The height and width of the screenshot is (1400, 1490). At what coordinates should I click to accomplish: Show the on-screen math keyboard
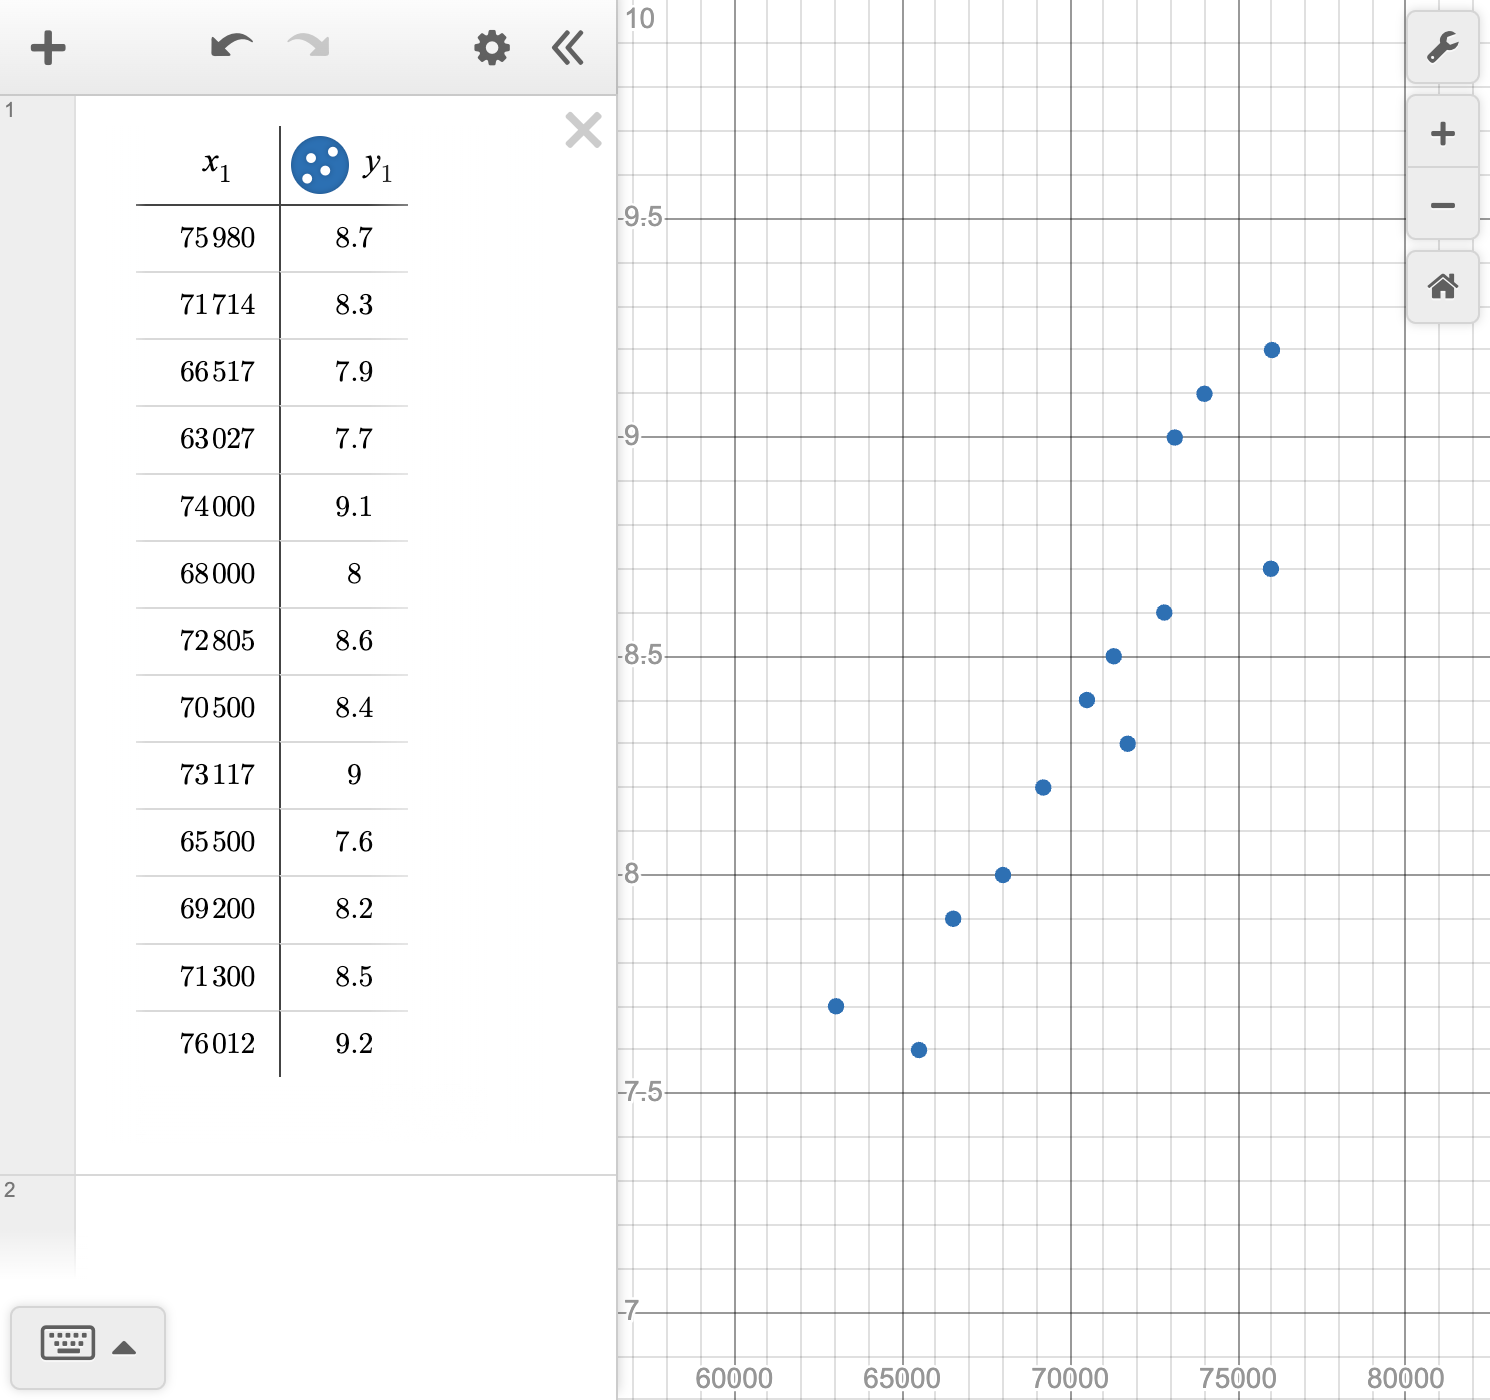[66, 1343]
